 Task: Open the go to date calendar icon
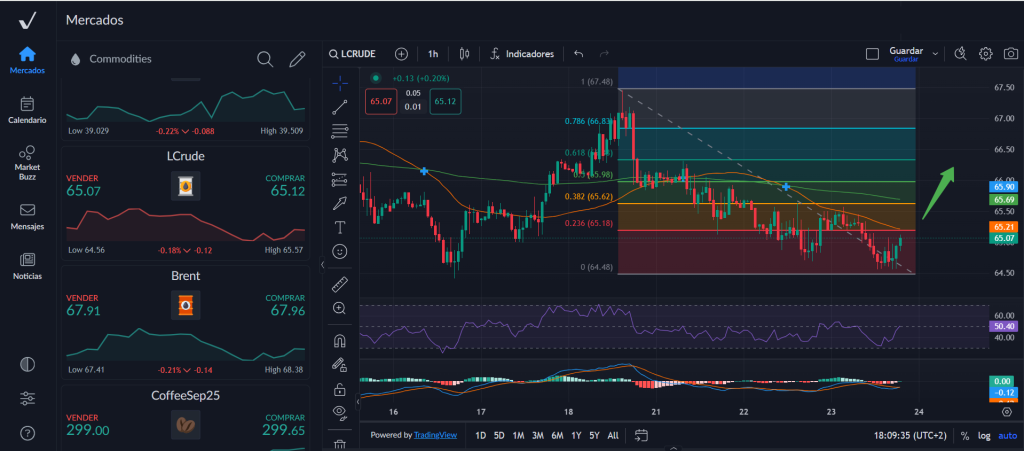(641, 435)
